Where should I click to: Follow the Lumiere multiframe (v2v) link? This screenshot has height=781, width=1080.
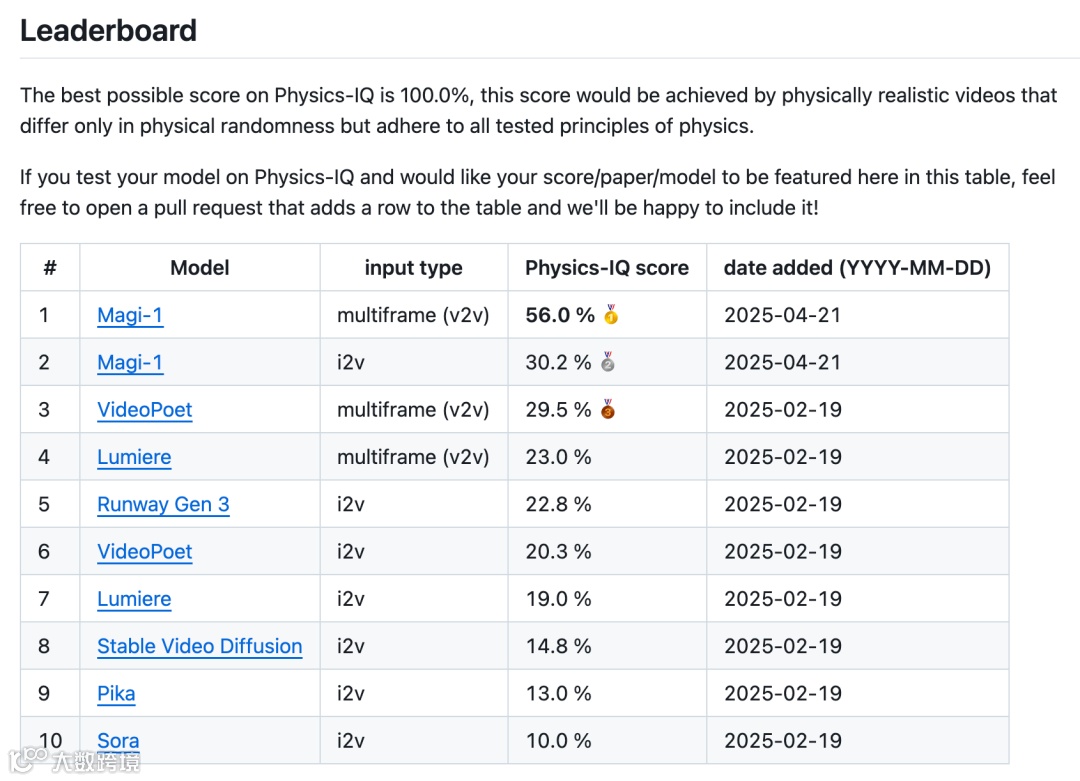click(x=134, y=457)
